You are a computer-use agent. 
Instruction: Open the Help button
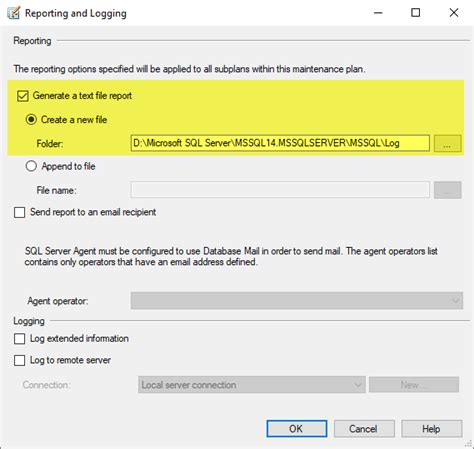[432, 429]
